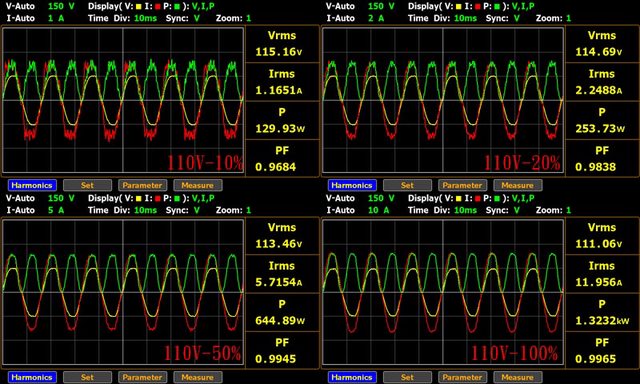Image resolution: width=640 pixels, height=384 pixels.
Task: Click Set under the 110V-100% waveform
Action: coord(407,377)
